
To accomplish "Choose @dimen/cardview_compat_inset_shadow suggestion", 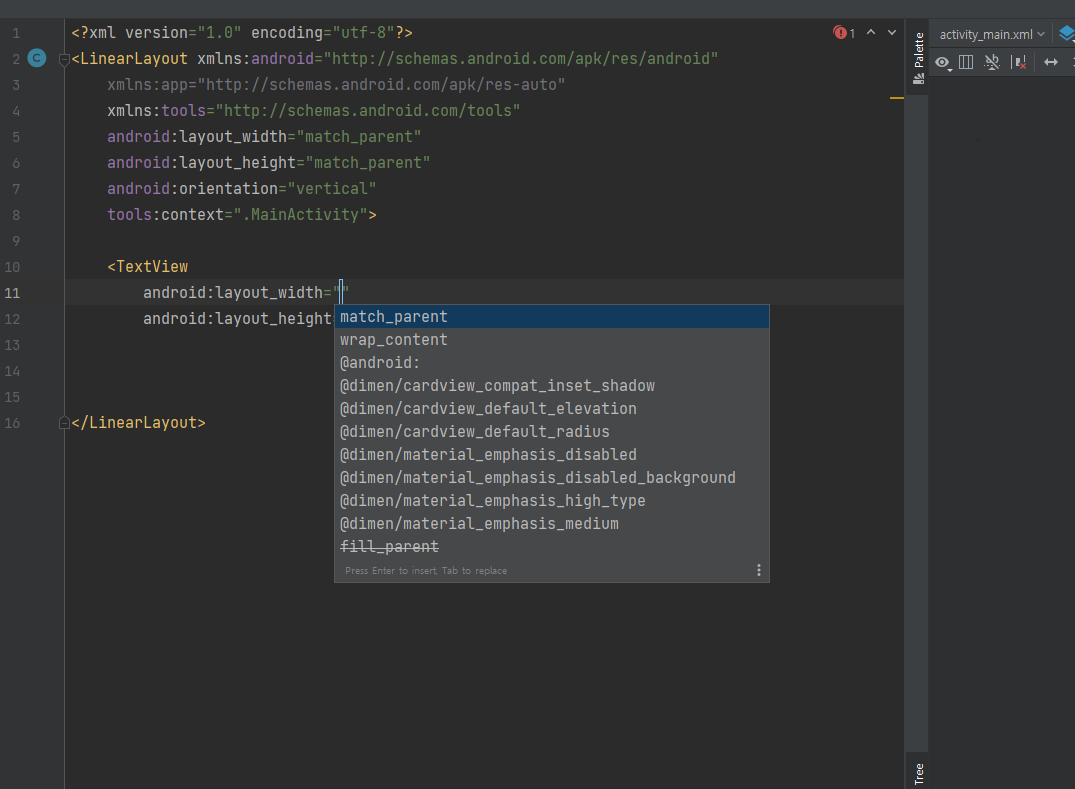I will coord(552,386).
